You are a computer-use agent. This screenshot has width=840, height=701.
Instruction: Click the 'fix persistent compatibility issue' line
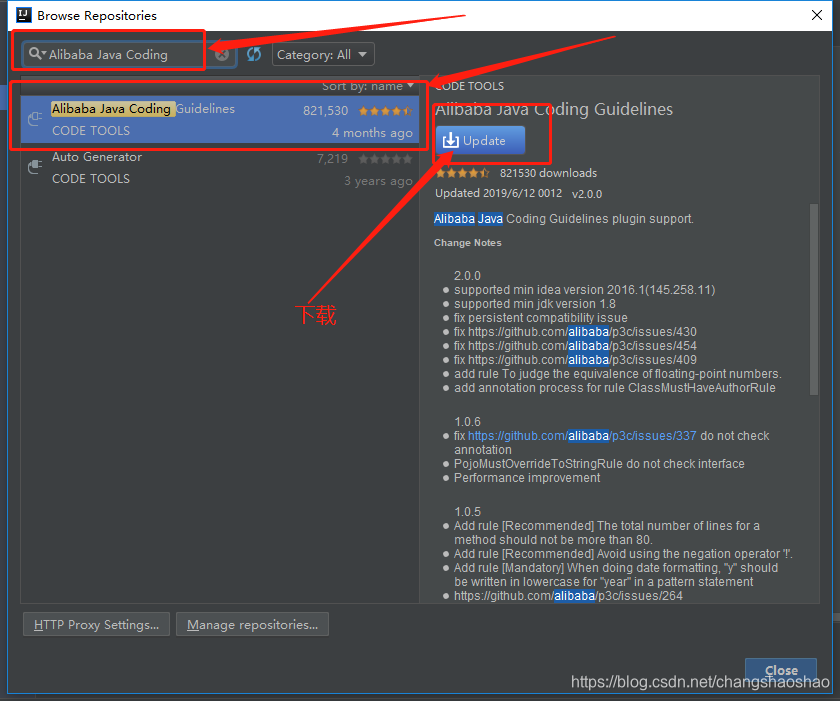(x=541, y=318)
